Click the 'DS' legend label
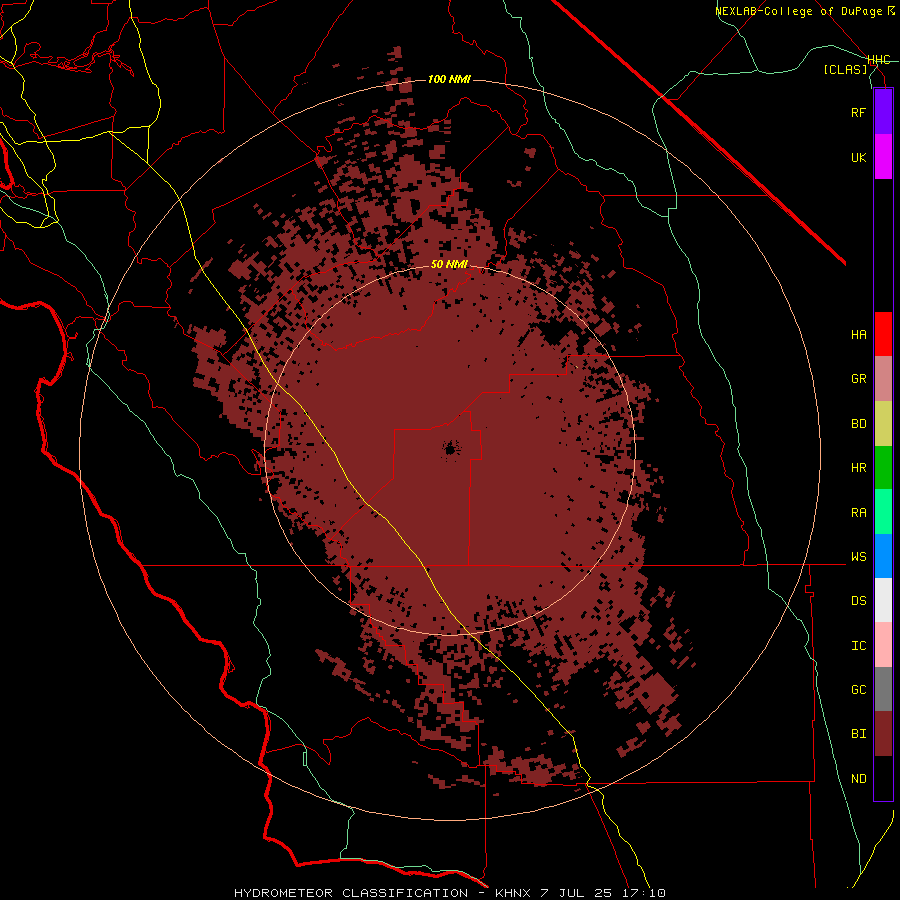Screen dimensions: 900x900 pos(859,601)
